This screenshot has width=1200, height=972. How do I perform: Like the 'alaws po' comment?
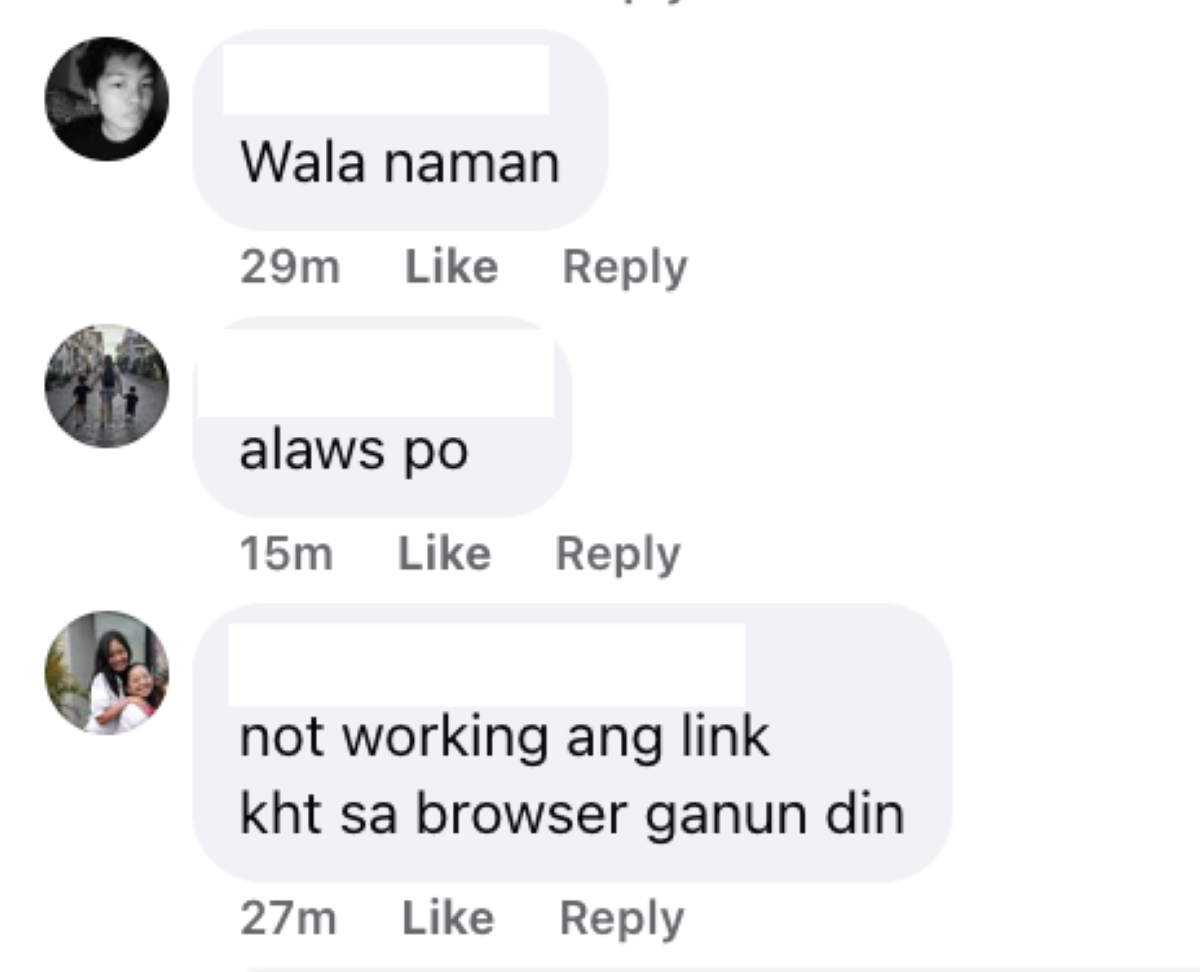point(444,553)
